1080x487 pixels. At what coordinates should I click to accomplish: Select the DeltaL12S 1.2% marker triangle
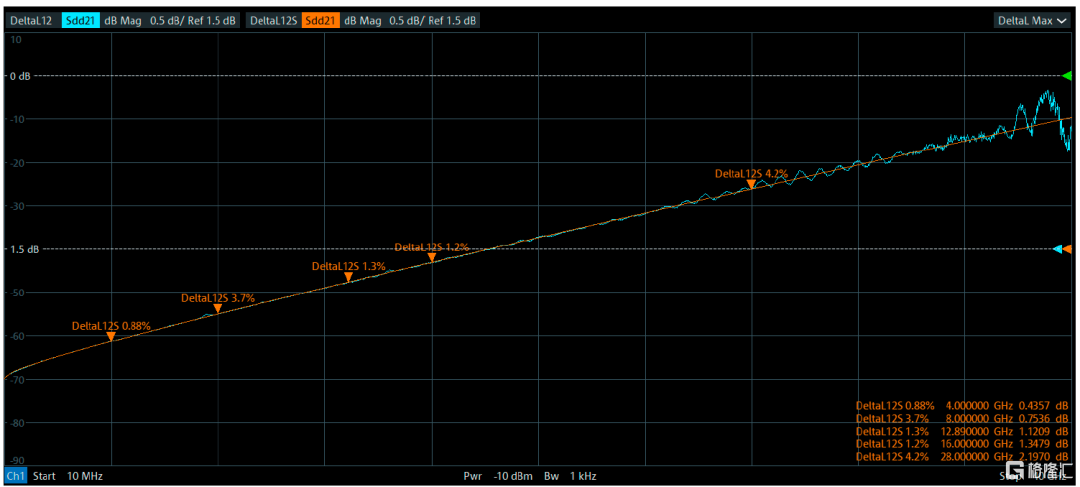(x=432, y=258)
